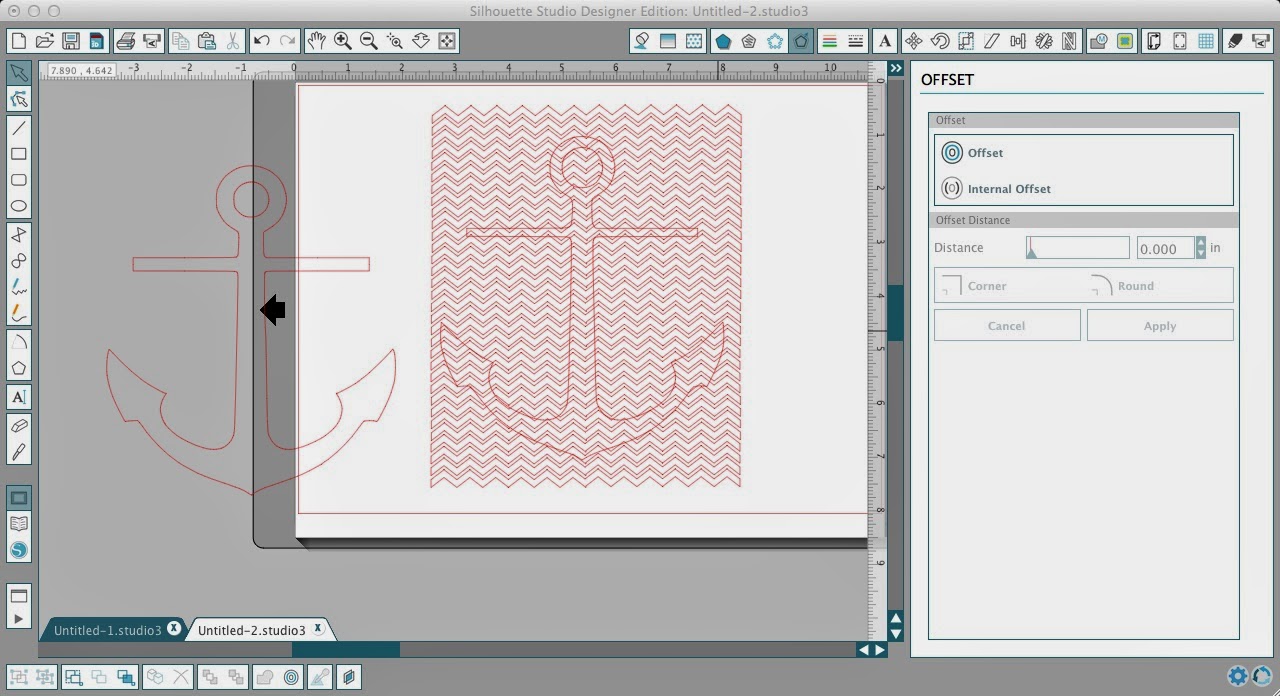Open the Library panel via book icon
The width and height of the screenshot is (1280, 696).
[18, 523]
